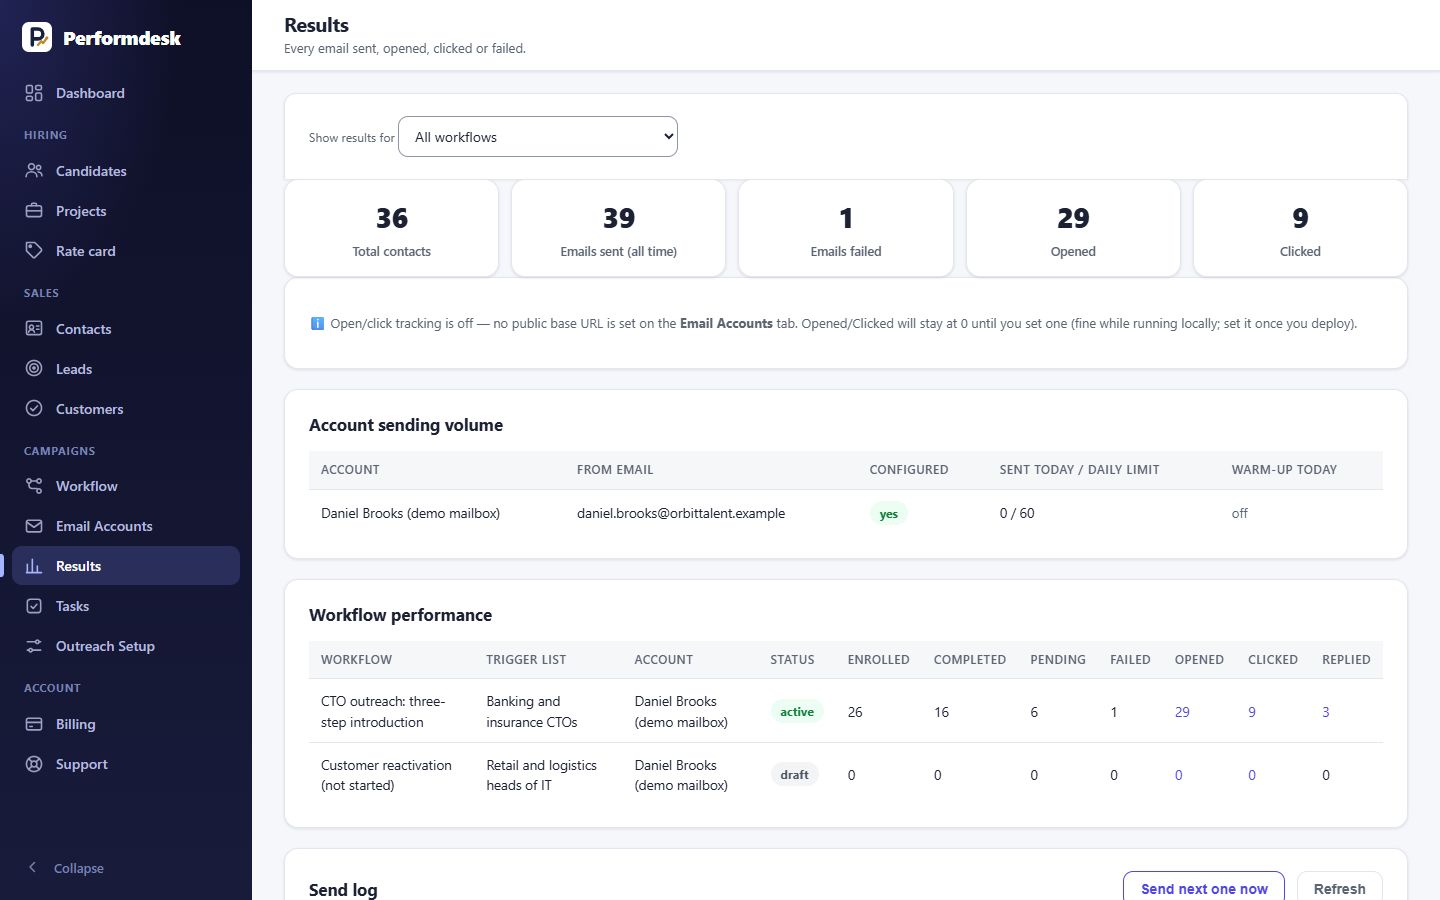
Task: Click the Customer reactivation (not started) workflow name
Action: click(x=386, y=775)
